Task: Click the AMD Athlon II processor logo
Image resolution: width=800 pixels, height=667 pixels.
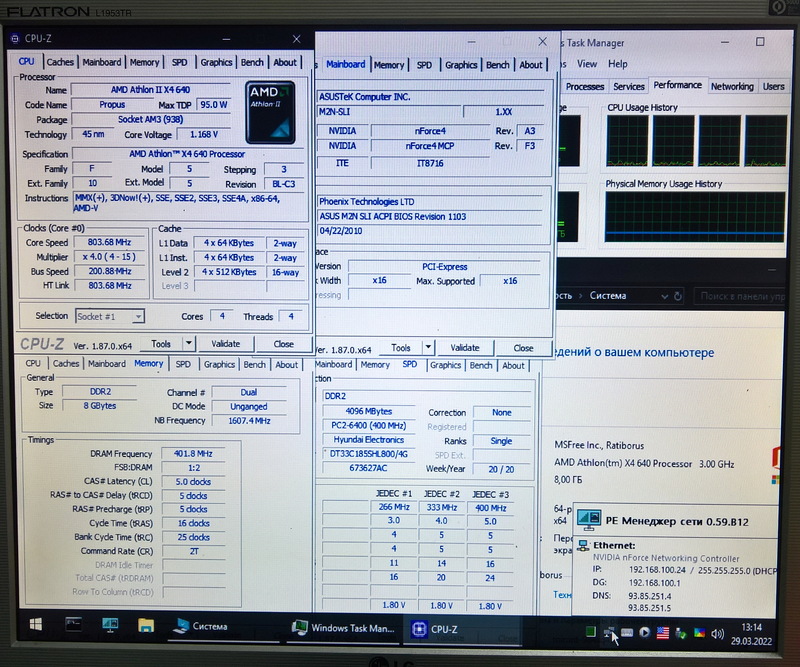Action: point(270,112)
